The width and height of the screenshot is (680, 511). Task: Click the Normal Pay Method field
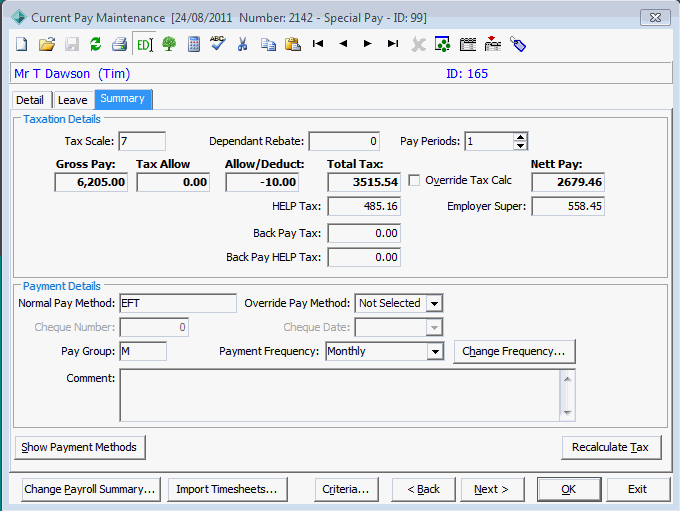click(178, 303)
